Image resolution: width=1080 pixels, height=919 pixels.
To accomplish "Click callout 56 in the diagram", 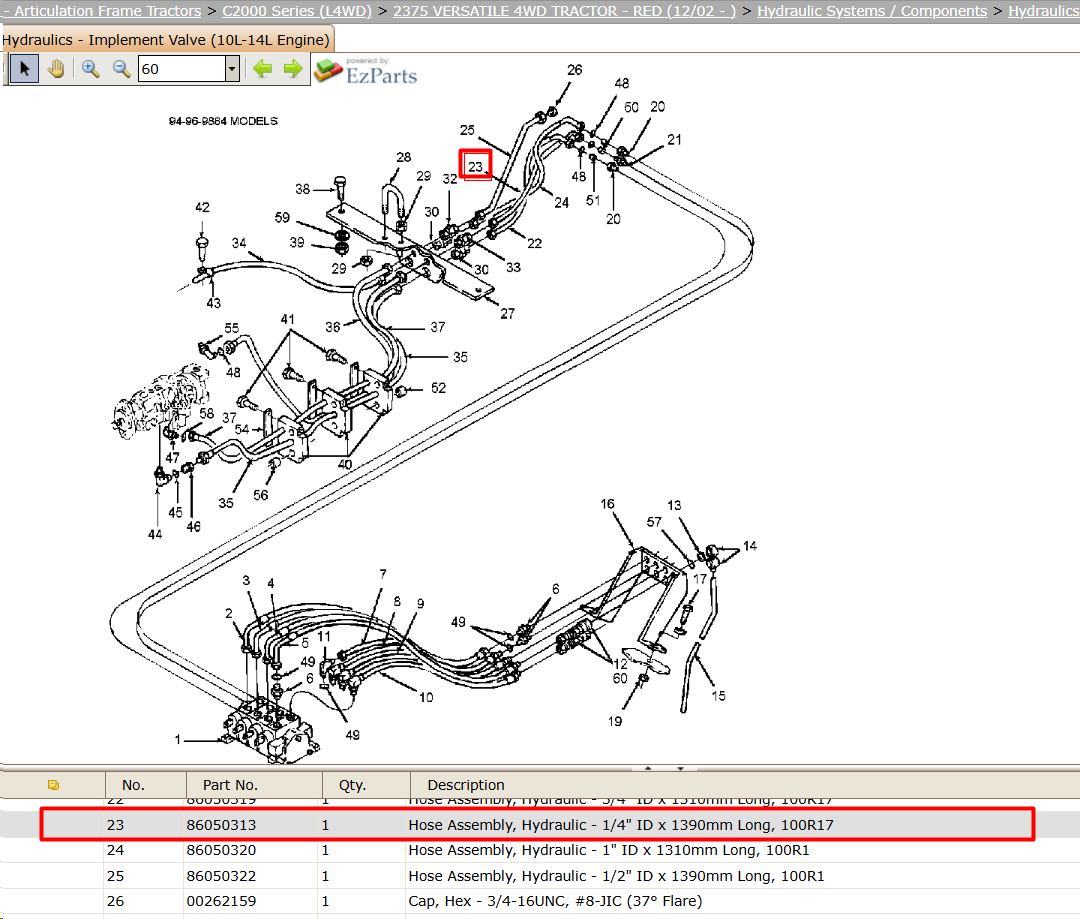I will tap(260, 495).
